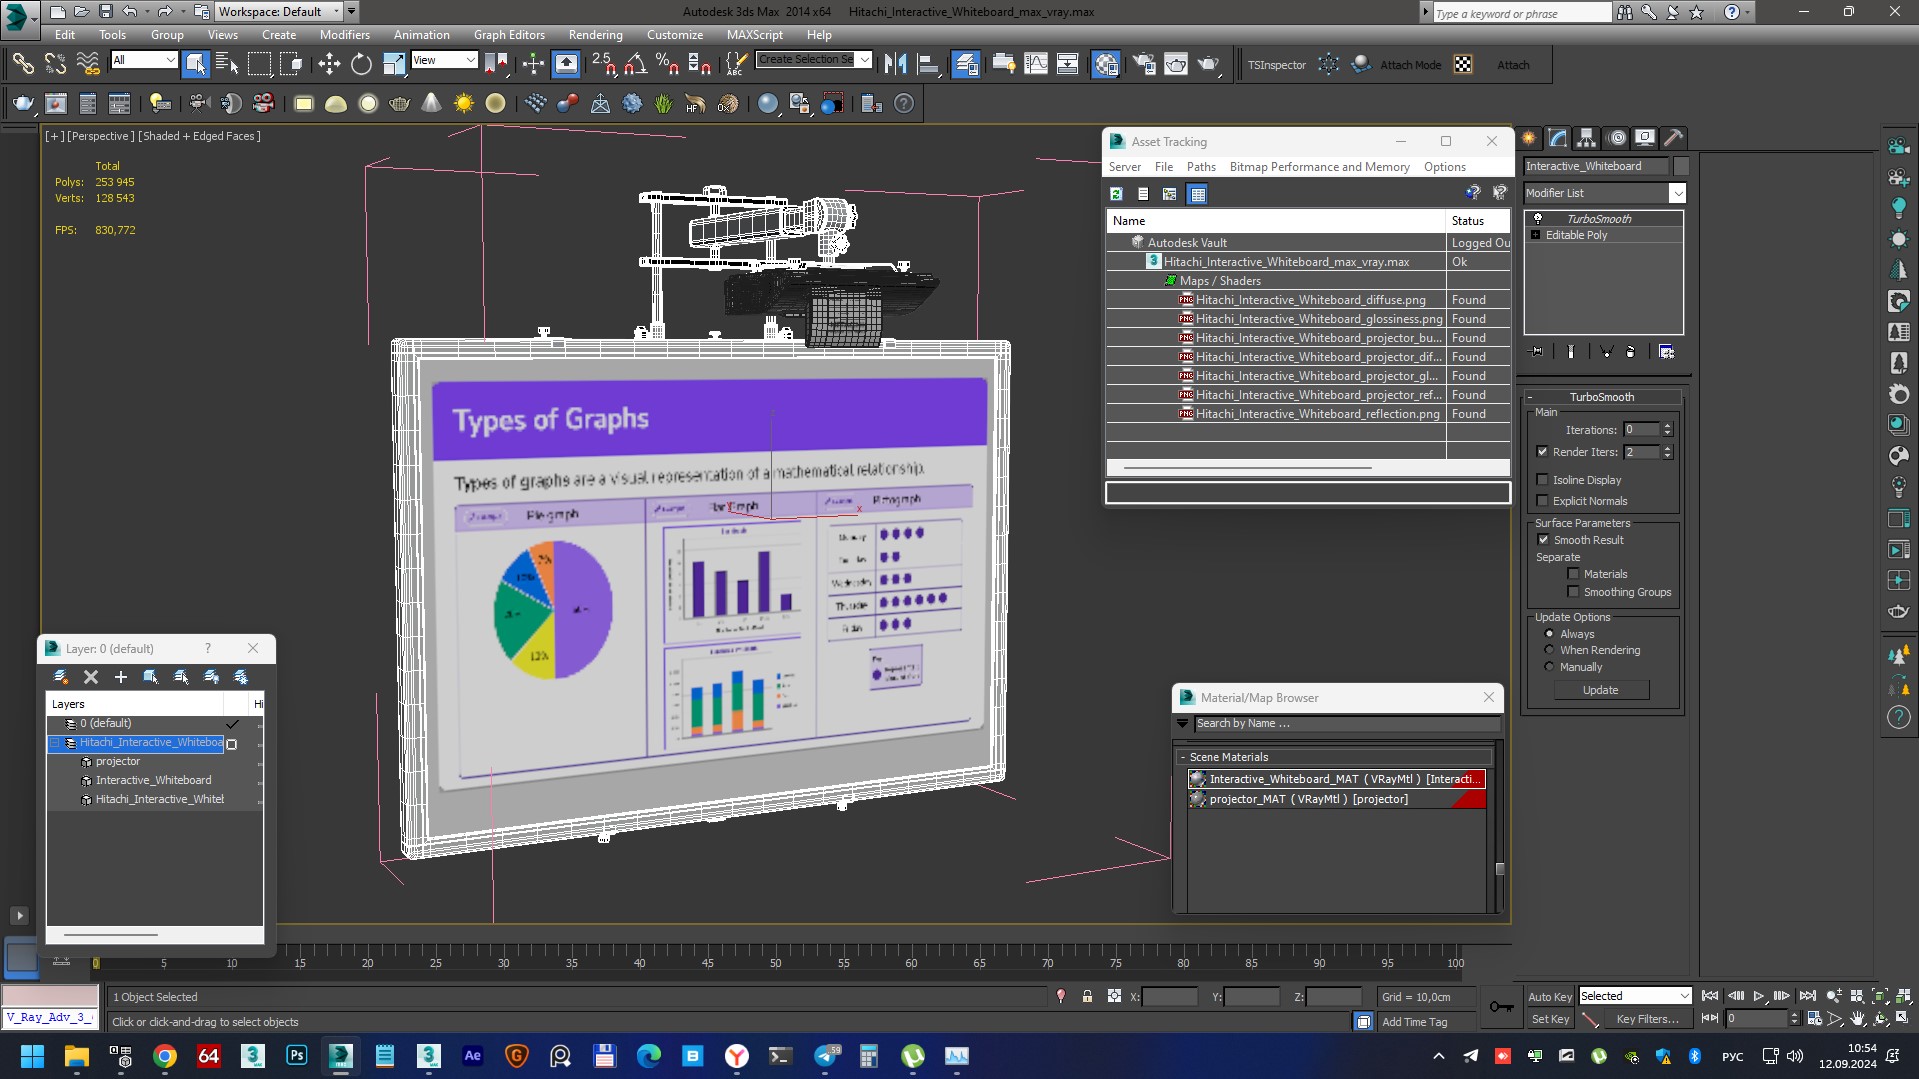Enable the Explicit Normals checkbox
Image resolution: width=1919 pixels, height=1079 pixels.
(1542, 501)
